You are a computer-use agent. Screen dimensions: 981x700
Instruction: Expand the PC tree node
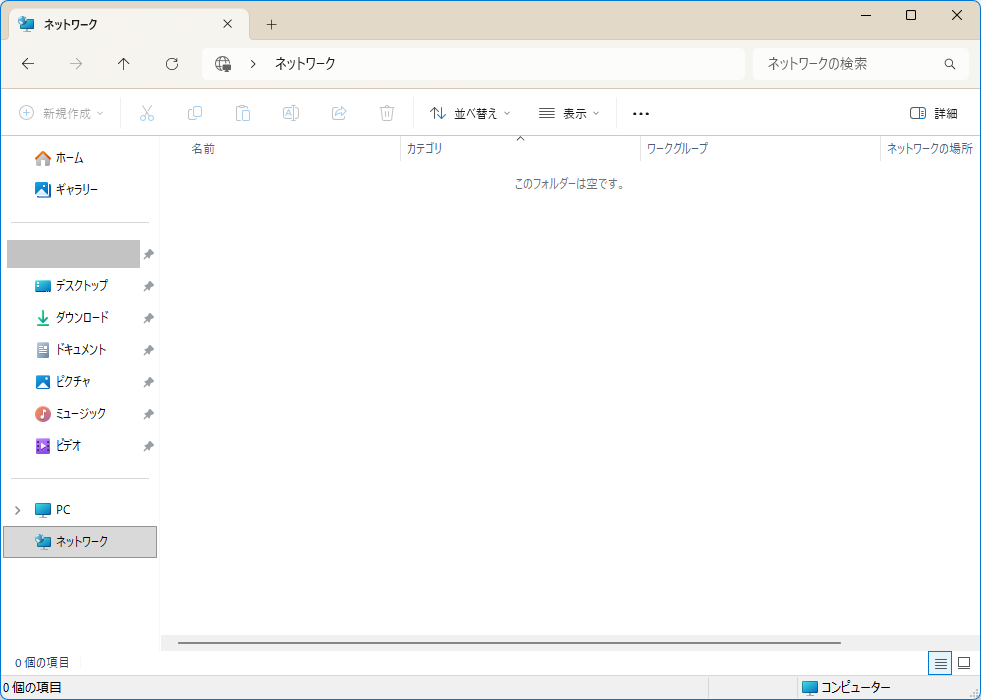(17, 510)
